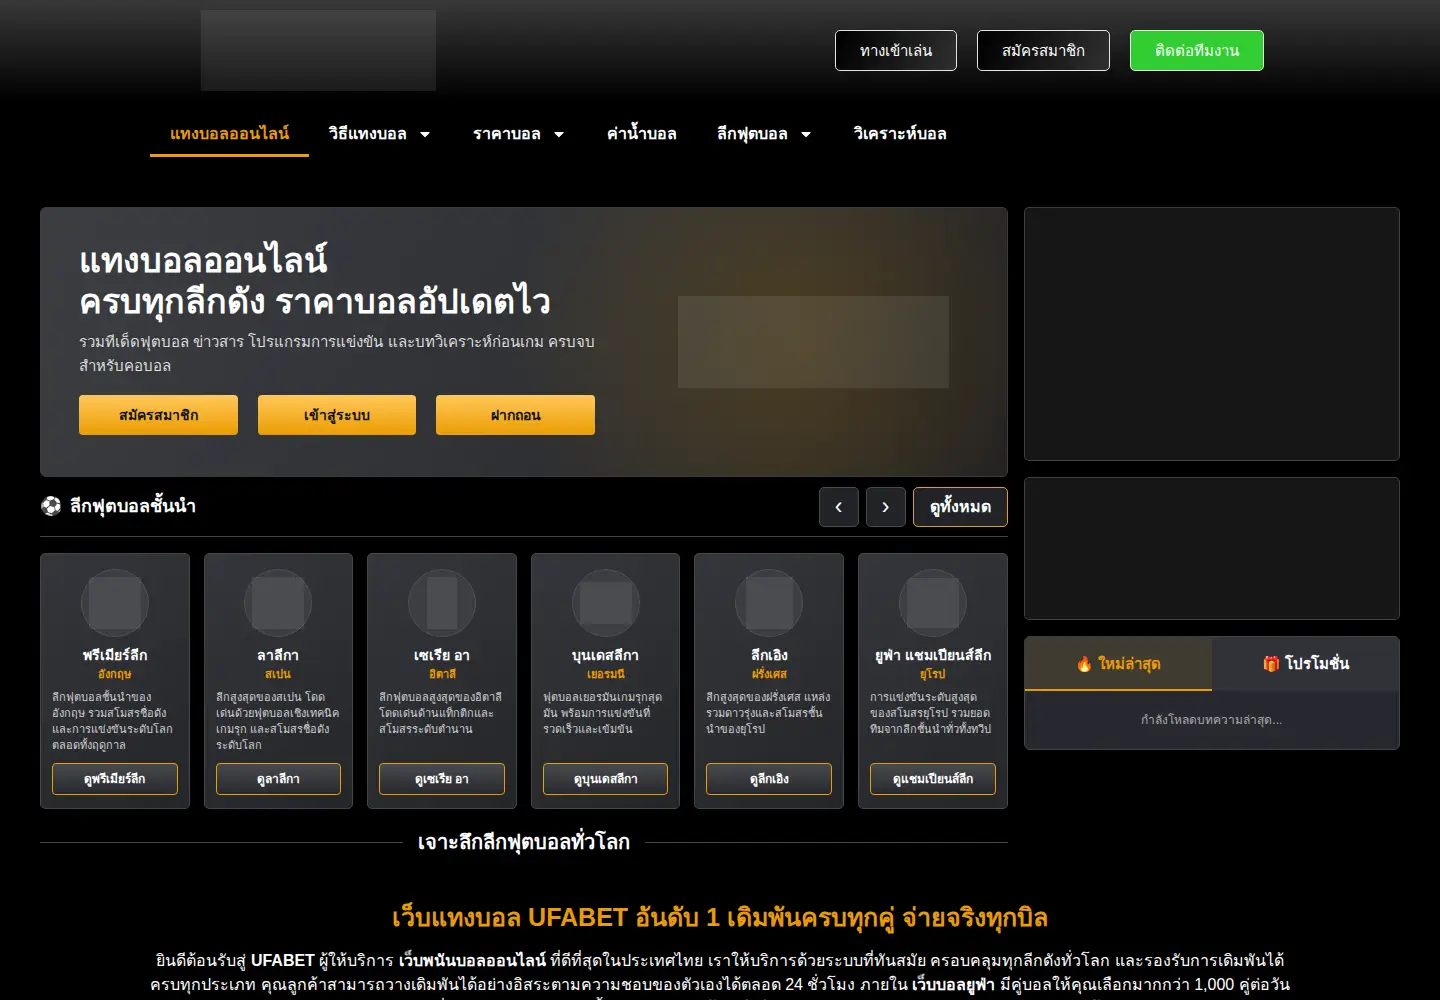Click the soccer ball icon beside ลีกฟุตบอลชั้นนำ

point(51,506)
